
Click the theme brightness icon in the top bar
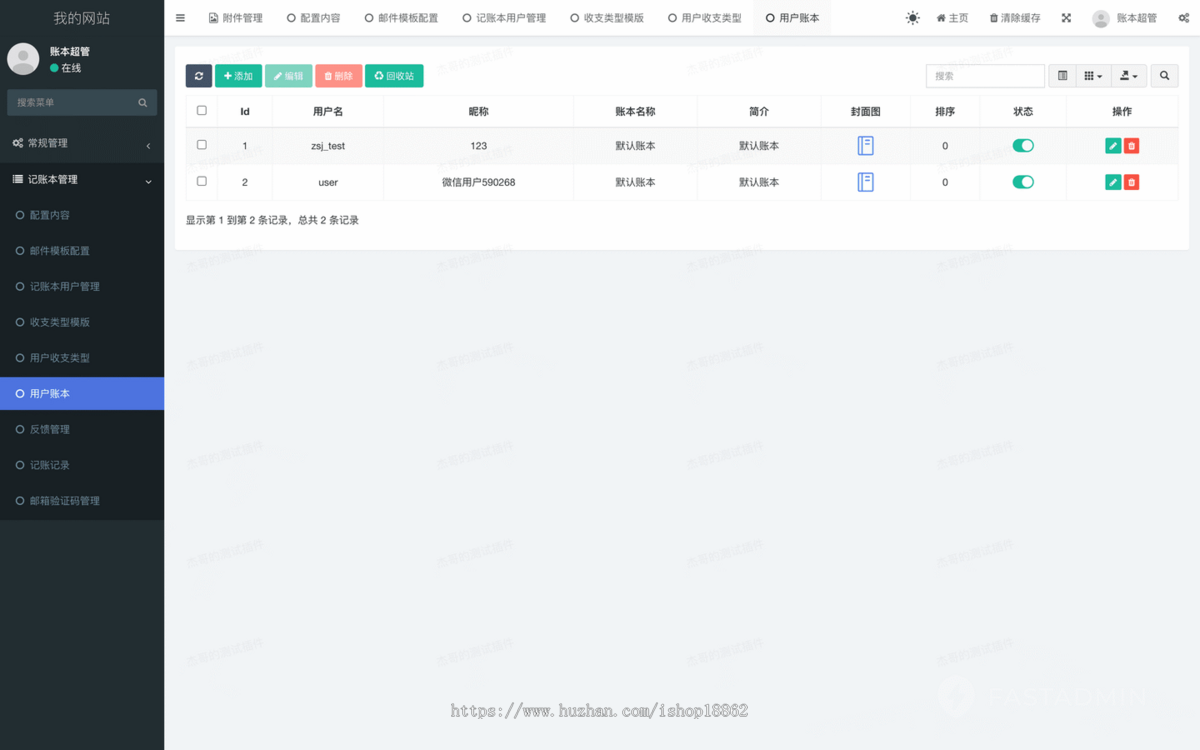pyautogui.click(x=911, y=17)
